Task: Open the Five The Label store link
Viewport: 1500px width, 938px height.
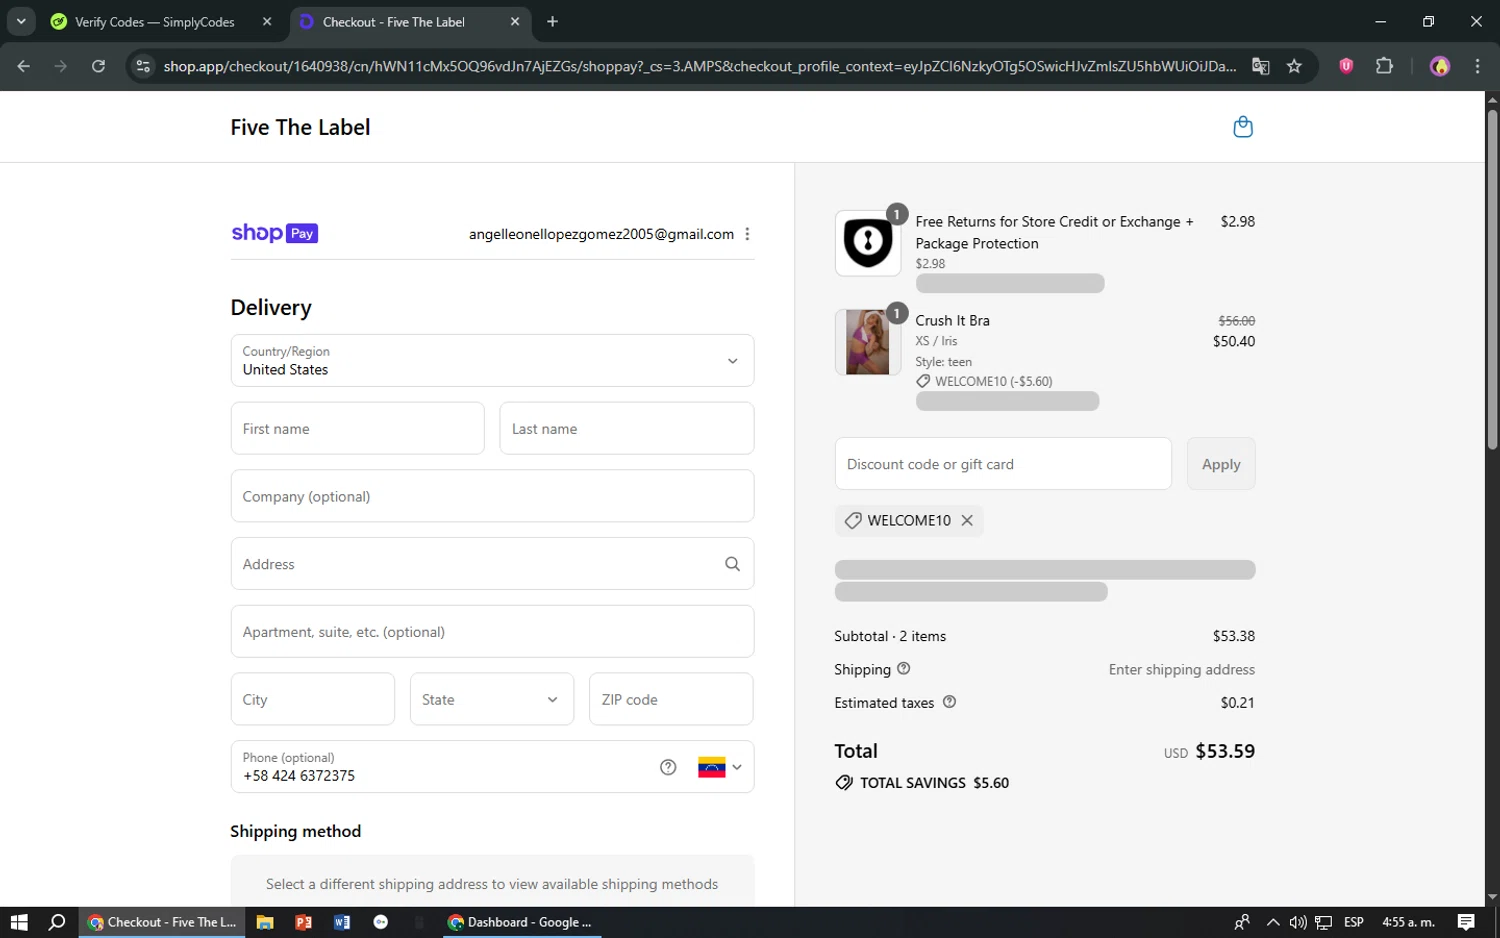Action: (x=300, y=127)
